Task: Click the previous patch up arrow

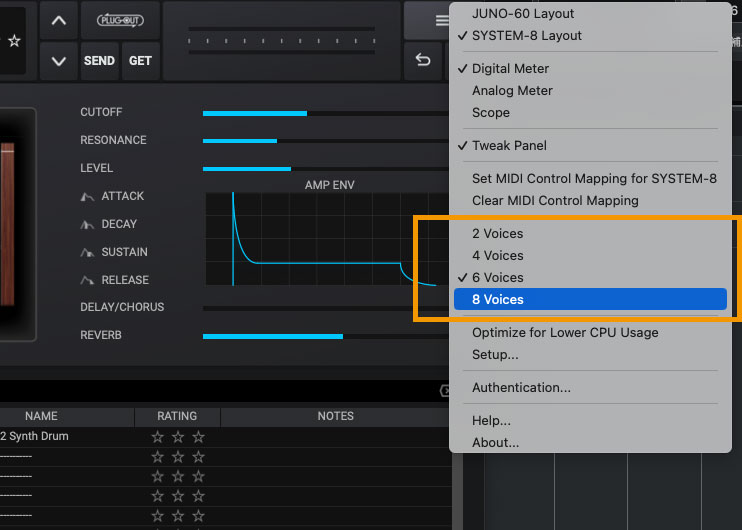Action: [x=59, y=20]
